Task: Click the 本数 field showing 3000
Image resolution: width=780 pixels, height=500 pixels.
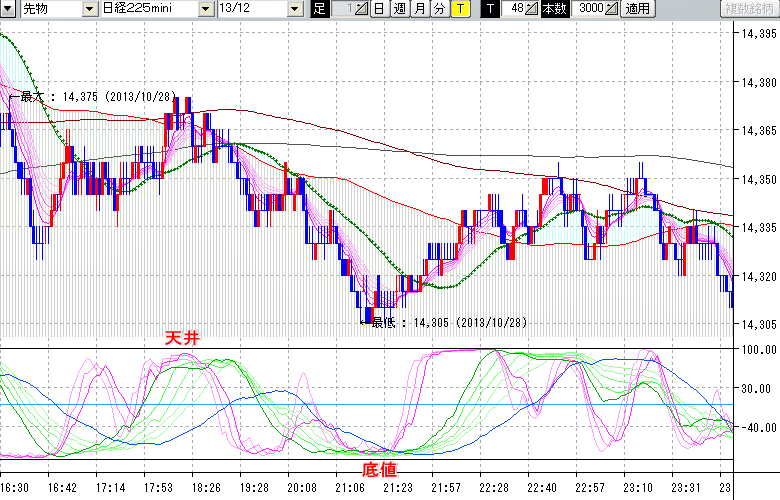Action: [x=588, y=9]
